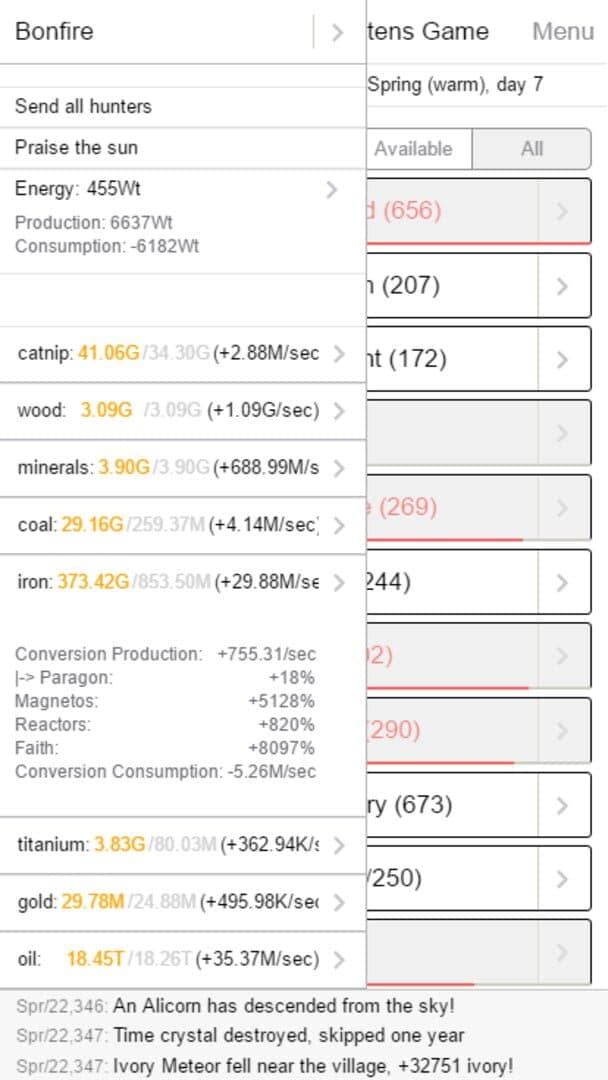
Task: Expand the catnip resource row arrow
Action: [340, 353]
